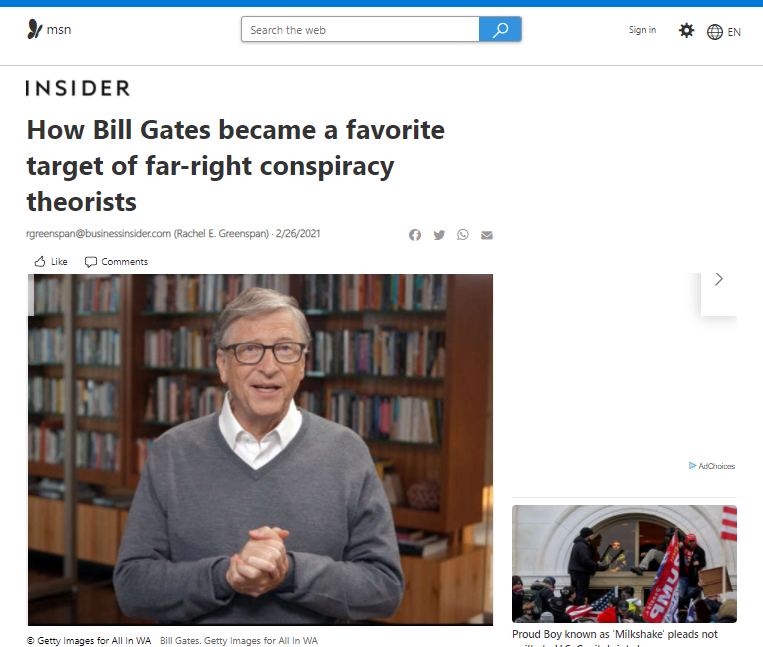This screenshot has width=763, height=647.
Task: Open the settings gear icon
Action: (x=686, y=31)
